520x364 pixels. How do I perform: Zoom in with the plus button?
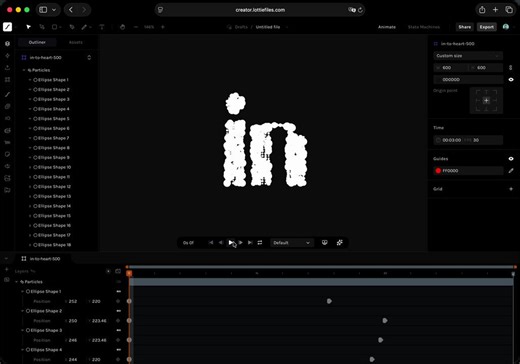tap(163, 27)
